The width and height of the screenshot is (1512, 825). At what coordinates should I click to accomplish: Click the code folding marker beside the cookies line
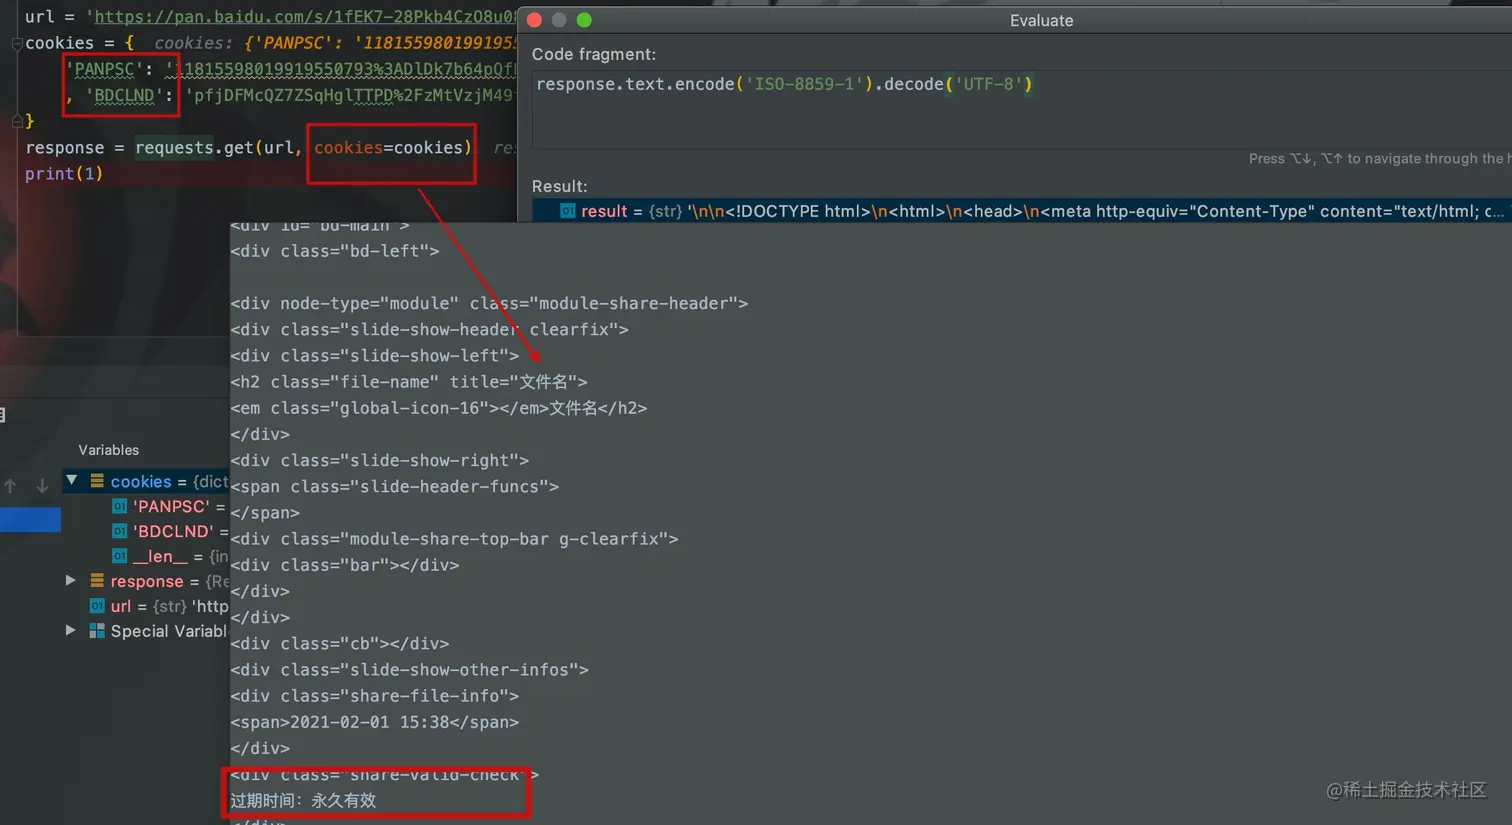tap(16, 44)
